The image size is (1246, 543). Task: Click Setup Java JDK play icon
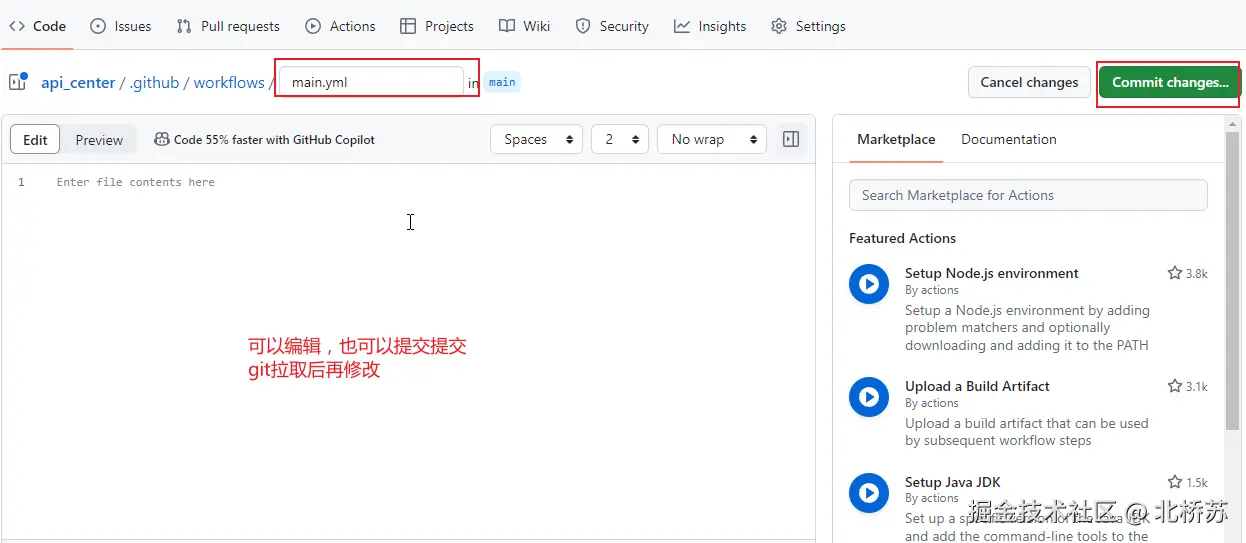tap(869, 493)
